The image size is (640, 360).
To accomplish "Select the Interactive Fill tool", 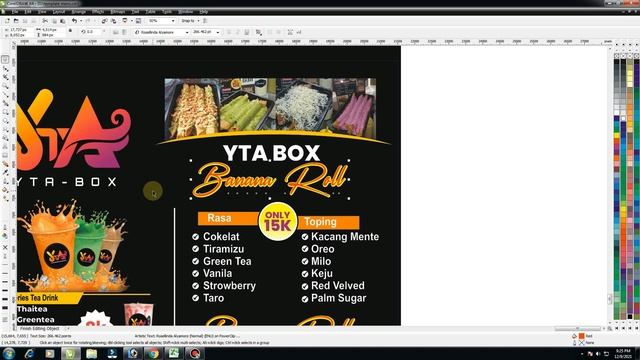I will [x=5, y=198].
